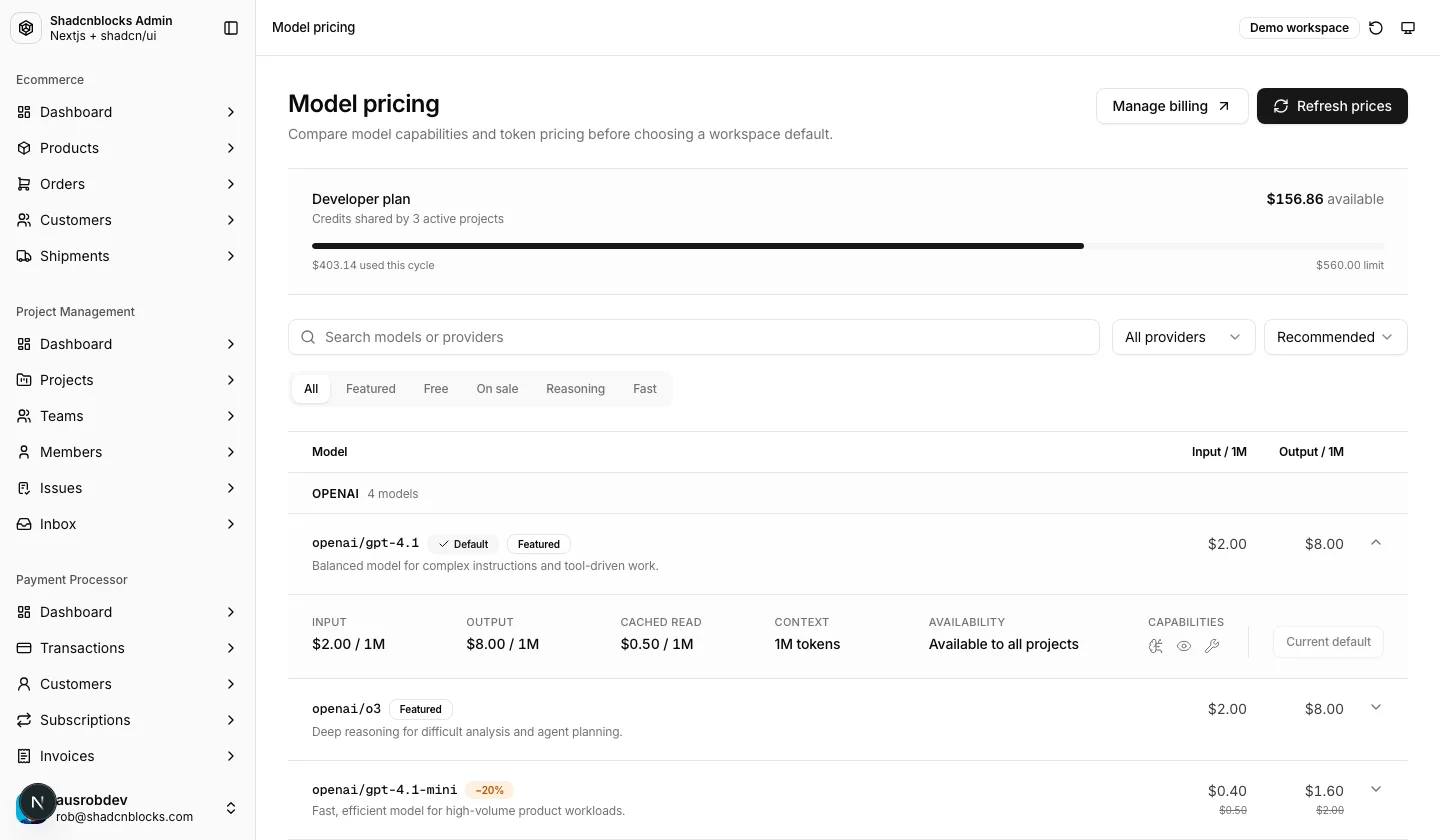Click the Payment Processor Dashboard icon
Viewport: 1440px width, 840px height.
click(24, 612)
